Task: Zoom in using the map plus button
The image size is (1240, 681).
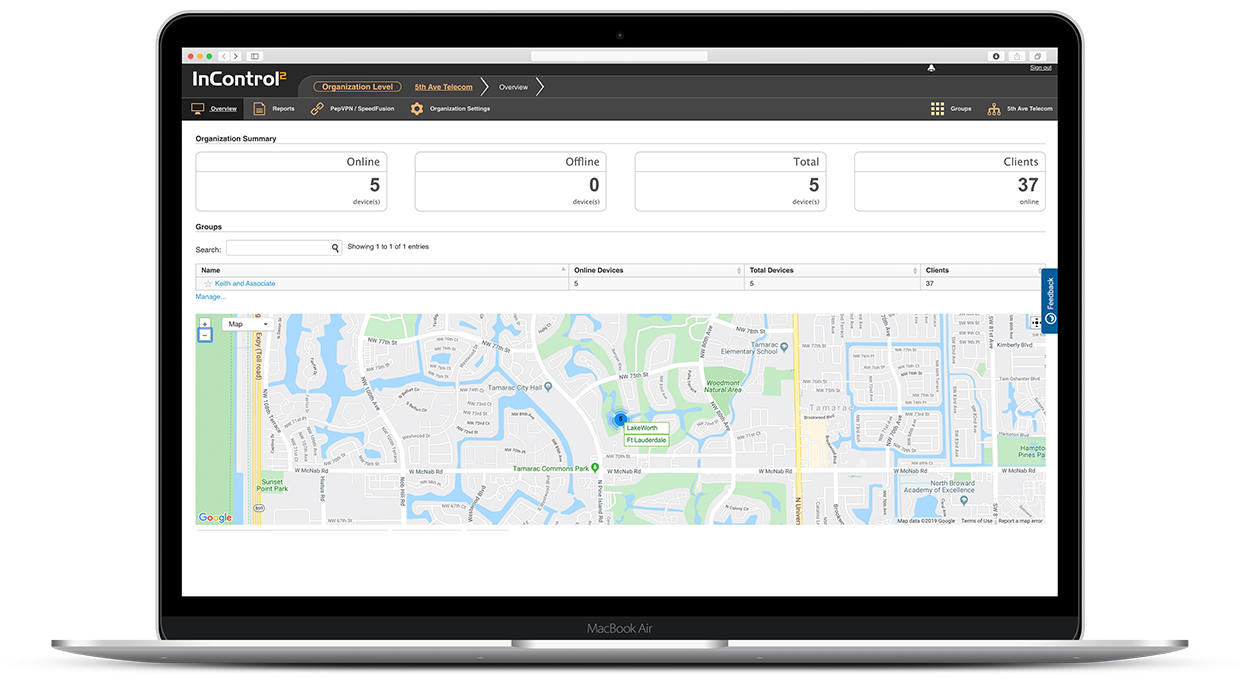Action: pos(204,325)
